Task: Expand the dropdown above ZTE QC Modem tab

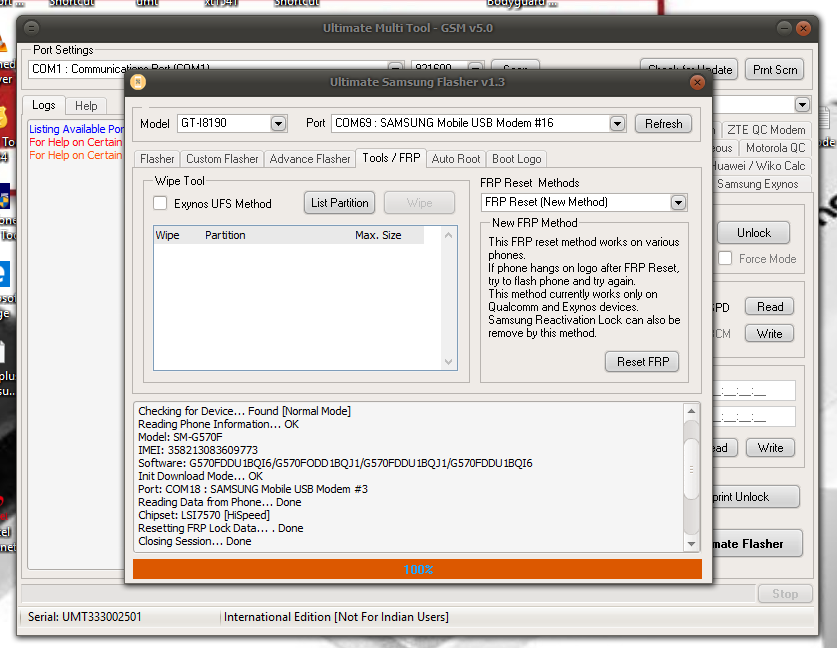Action: (802, 104)
